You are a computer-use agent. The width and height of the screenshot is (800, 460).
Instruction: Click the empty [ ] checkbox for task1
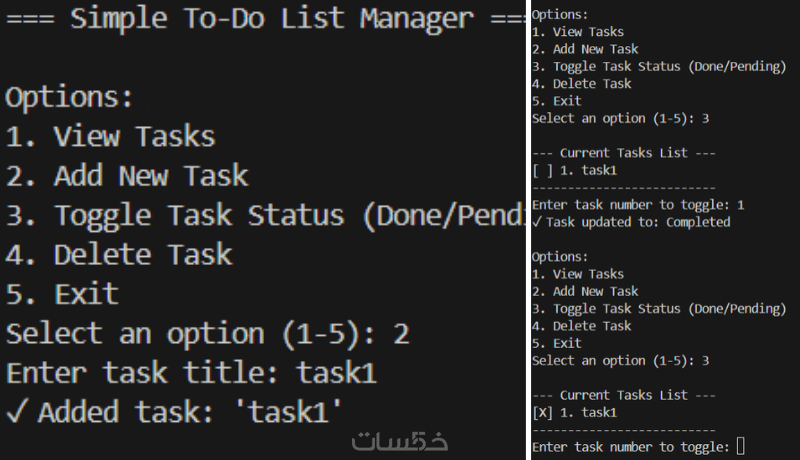click(542, 170)
